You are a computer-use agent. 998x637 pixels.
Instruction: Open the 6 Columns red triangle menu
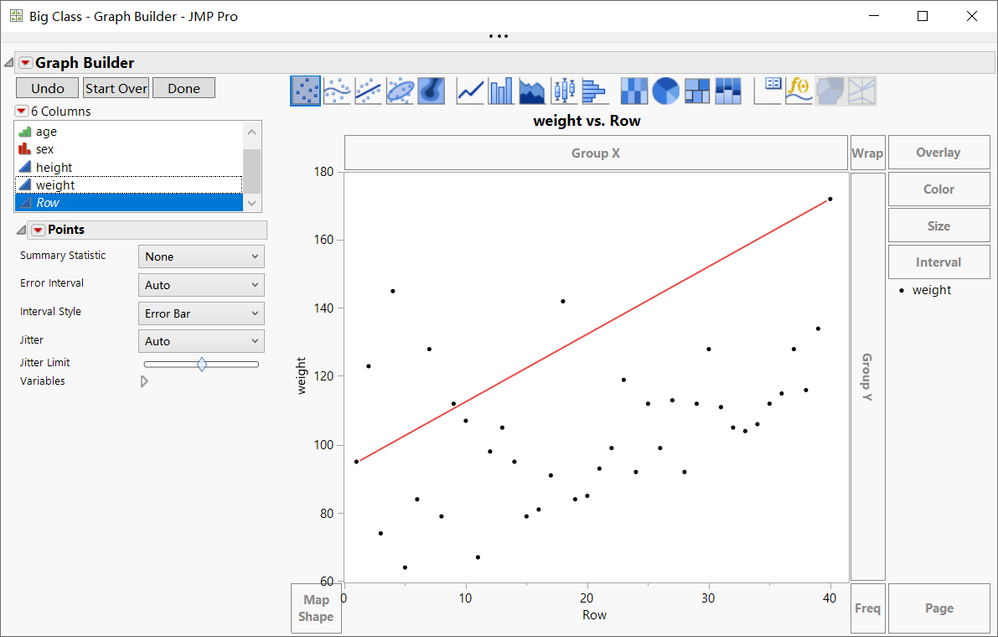[21, 111]
